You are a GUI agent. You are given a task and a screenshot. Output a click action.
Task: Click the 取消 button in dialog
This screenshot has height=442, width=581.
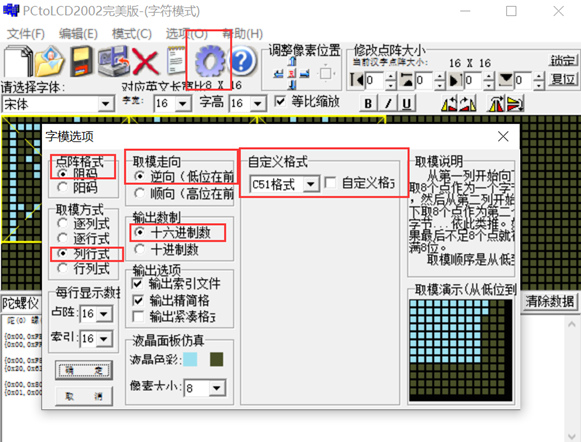[84, 396]
